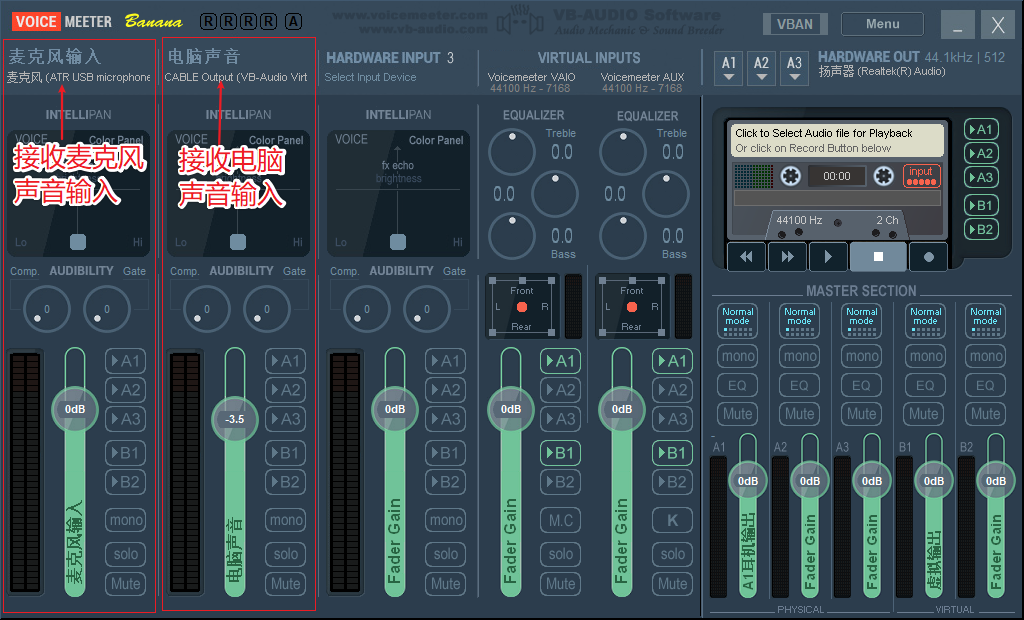Switch A1 bus Normal mode button
This screenshot has width=1024, height=620.
point(737,320)
